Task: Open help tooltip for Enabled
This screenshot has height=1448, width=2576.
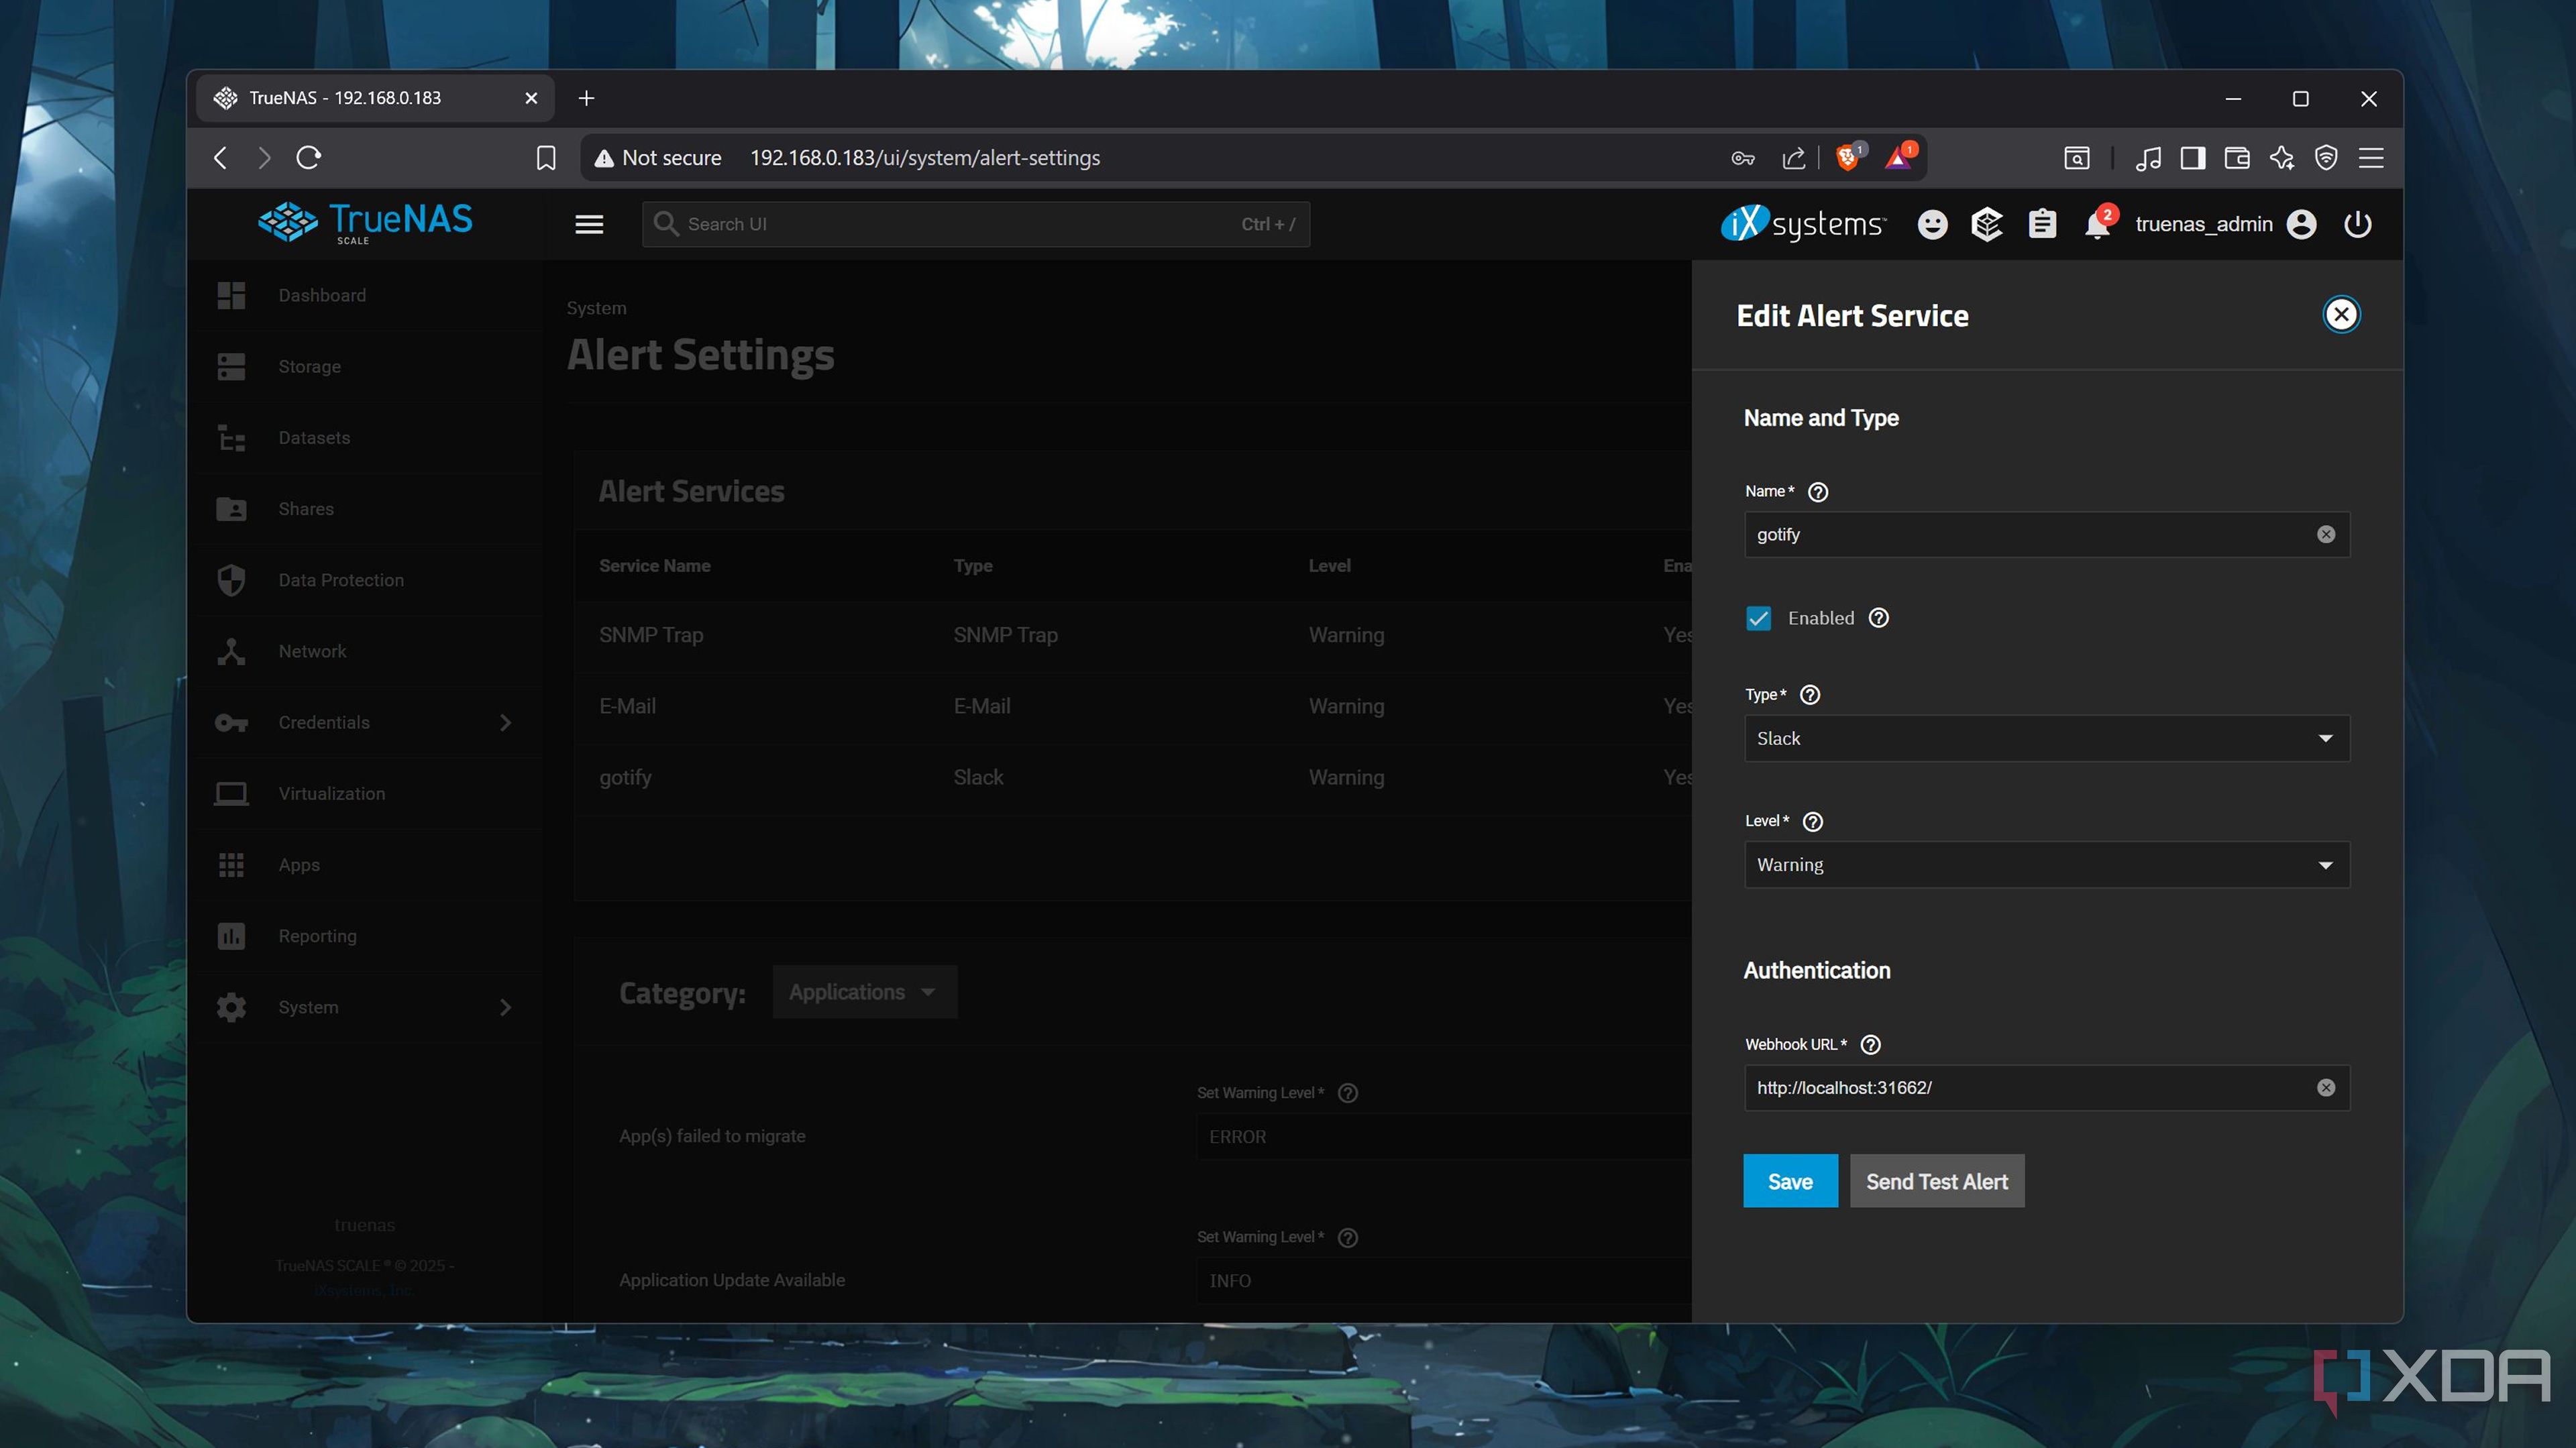Action: tap(1878, 618)
